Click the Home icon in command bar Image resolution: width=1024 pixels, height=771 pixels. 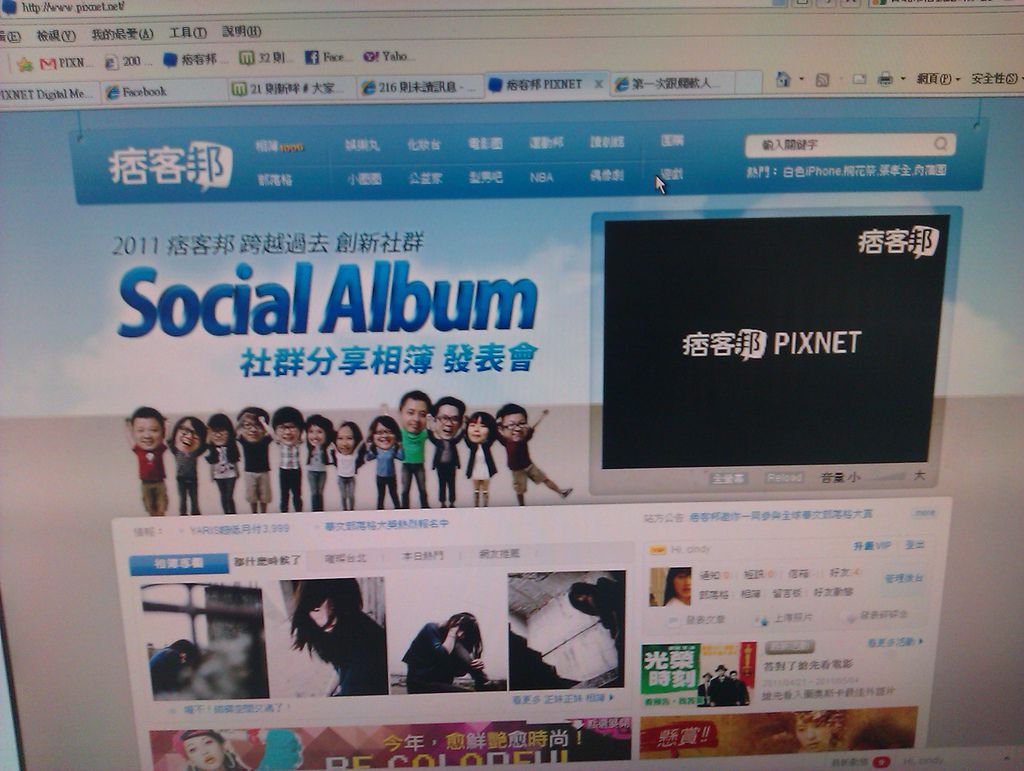(783, 80)
